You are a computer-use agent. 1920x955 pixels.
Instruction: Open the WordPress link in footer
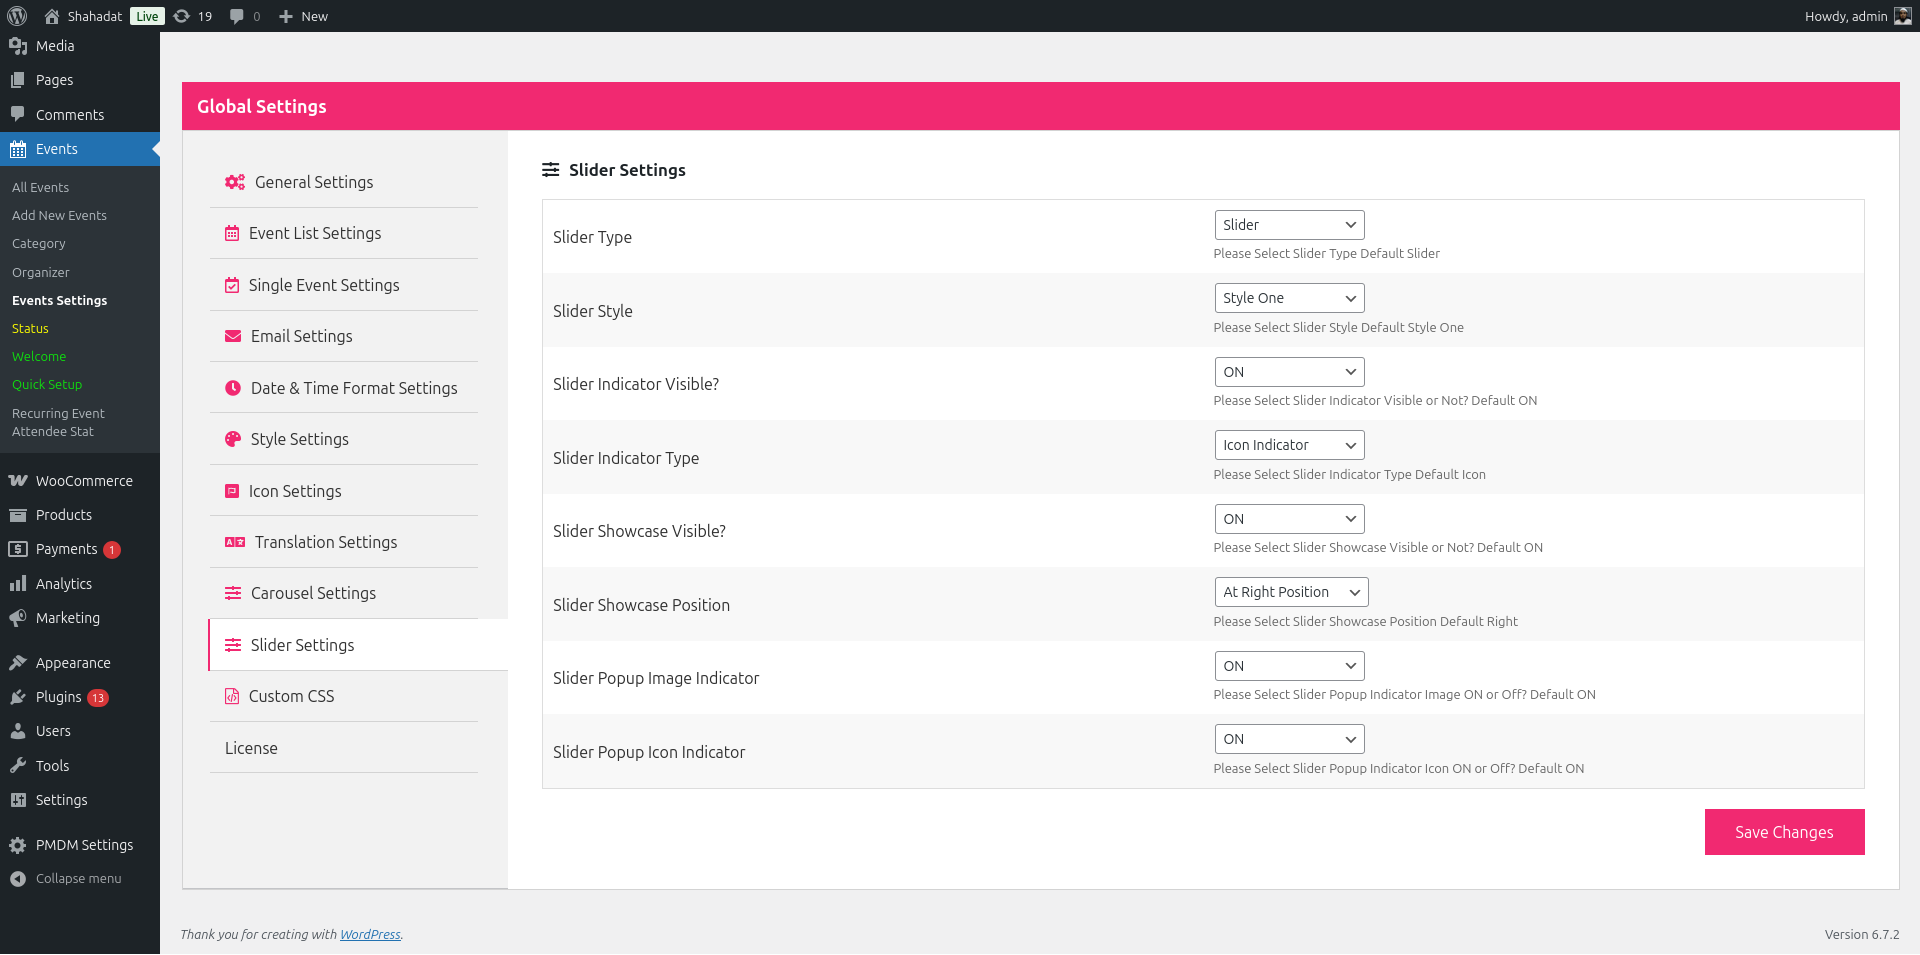tap(370, 934)
